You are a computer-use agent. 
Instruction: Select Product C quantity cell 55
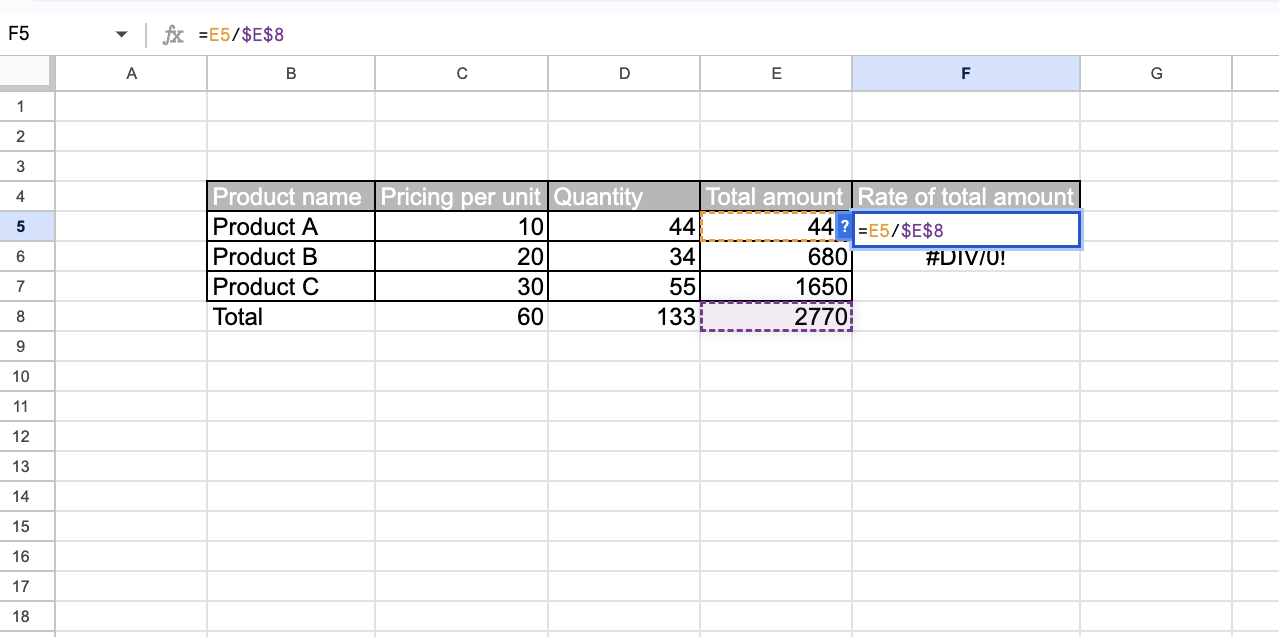(624, 286)
